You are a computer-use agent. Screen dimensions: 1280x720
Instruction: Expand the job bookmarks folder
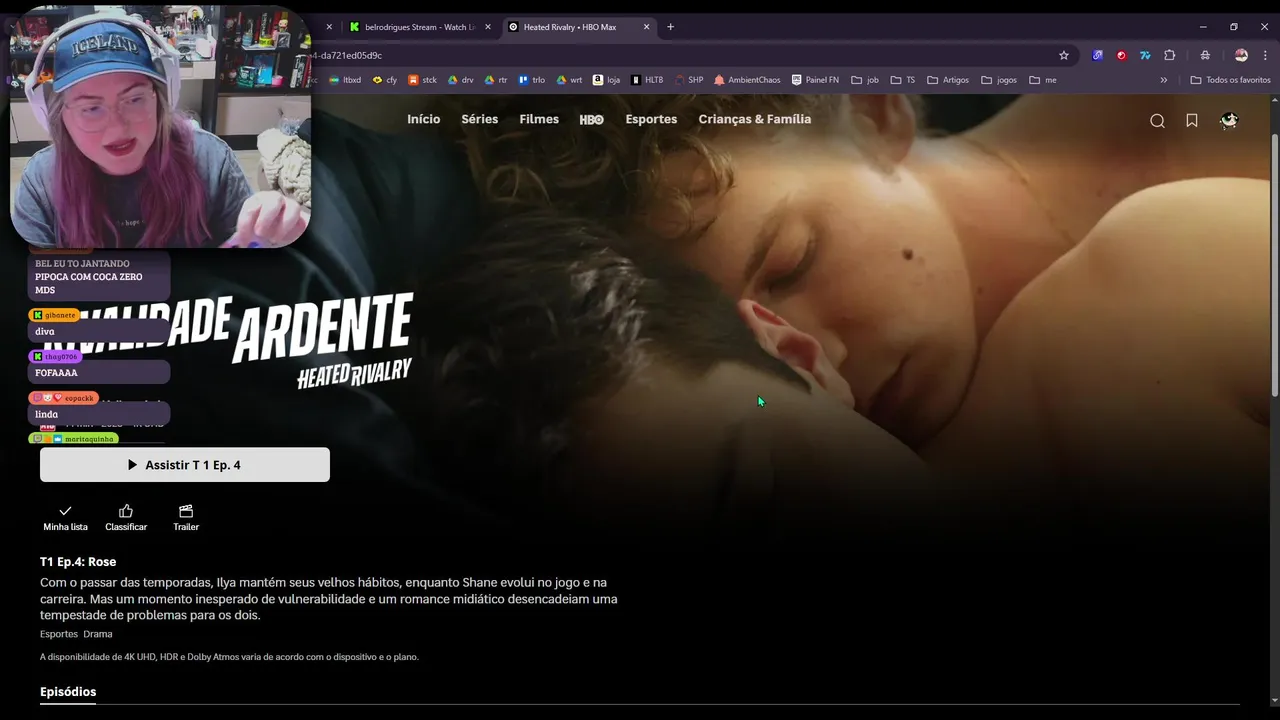[865, 80]
